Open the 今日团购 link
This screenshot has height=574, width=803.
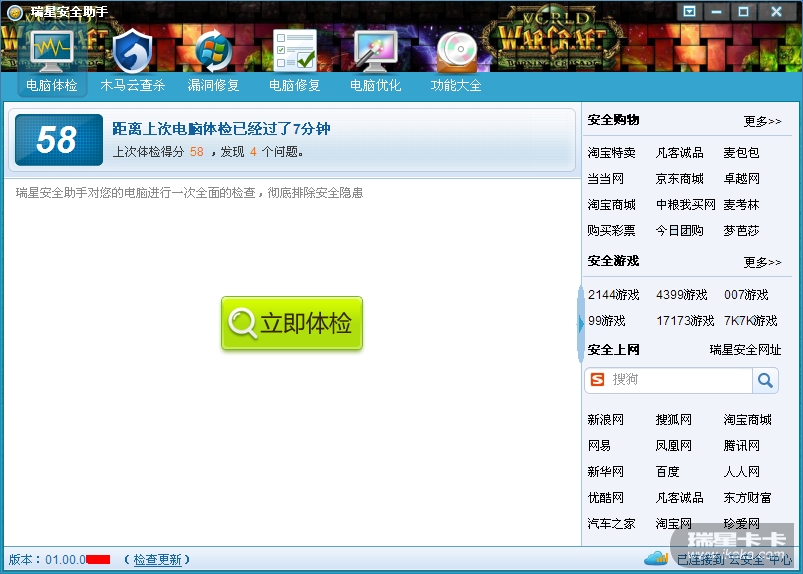[679, 230]
